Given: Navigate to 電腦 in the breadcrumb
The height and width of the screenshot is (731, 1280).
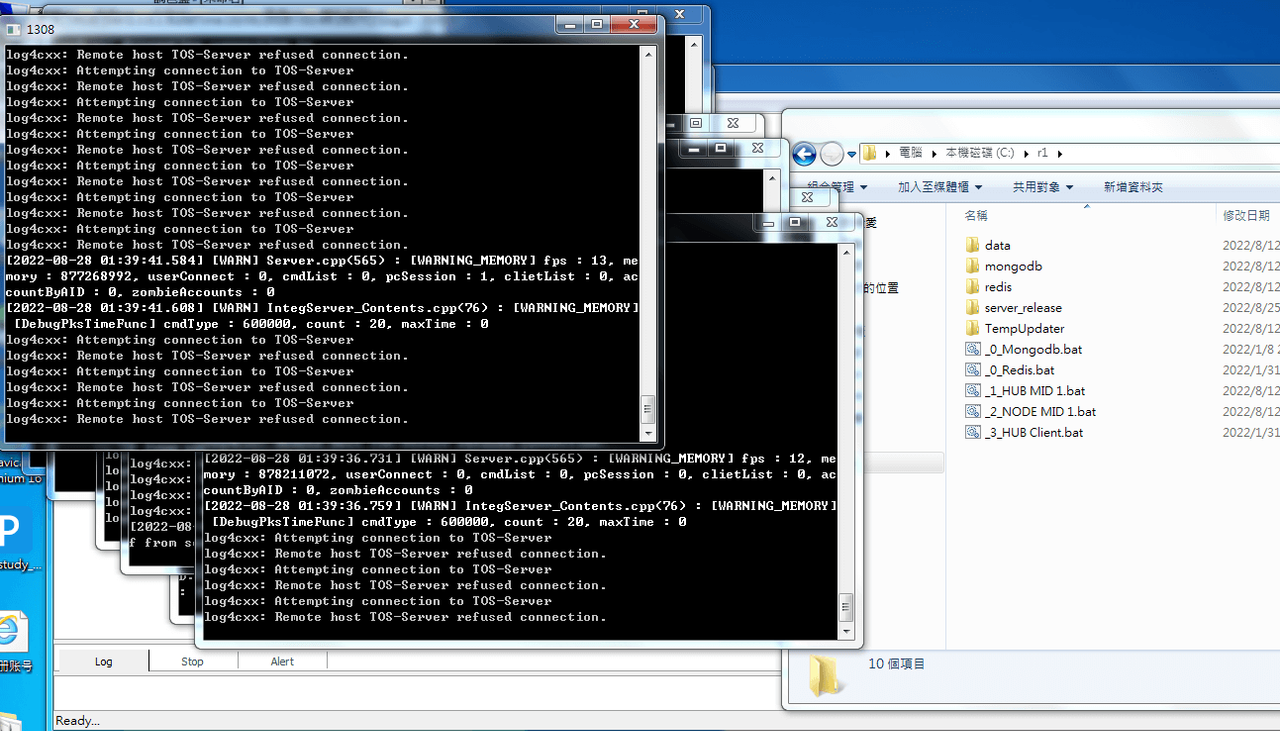Looking at the screenshot, I should (x=911, y=153).
